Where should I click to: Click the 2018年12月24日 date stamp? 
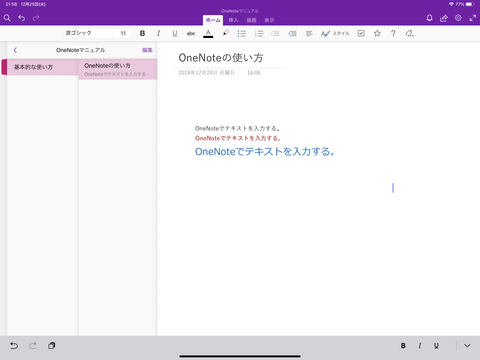click(x=206, y=73)
